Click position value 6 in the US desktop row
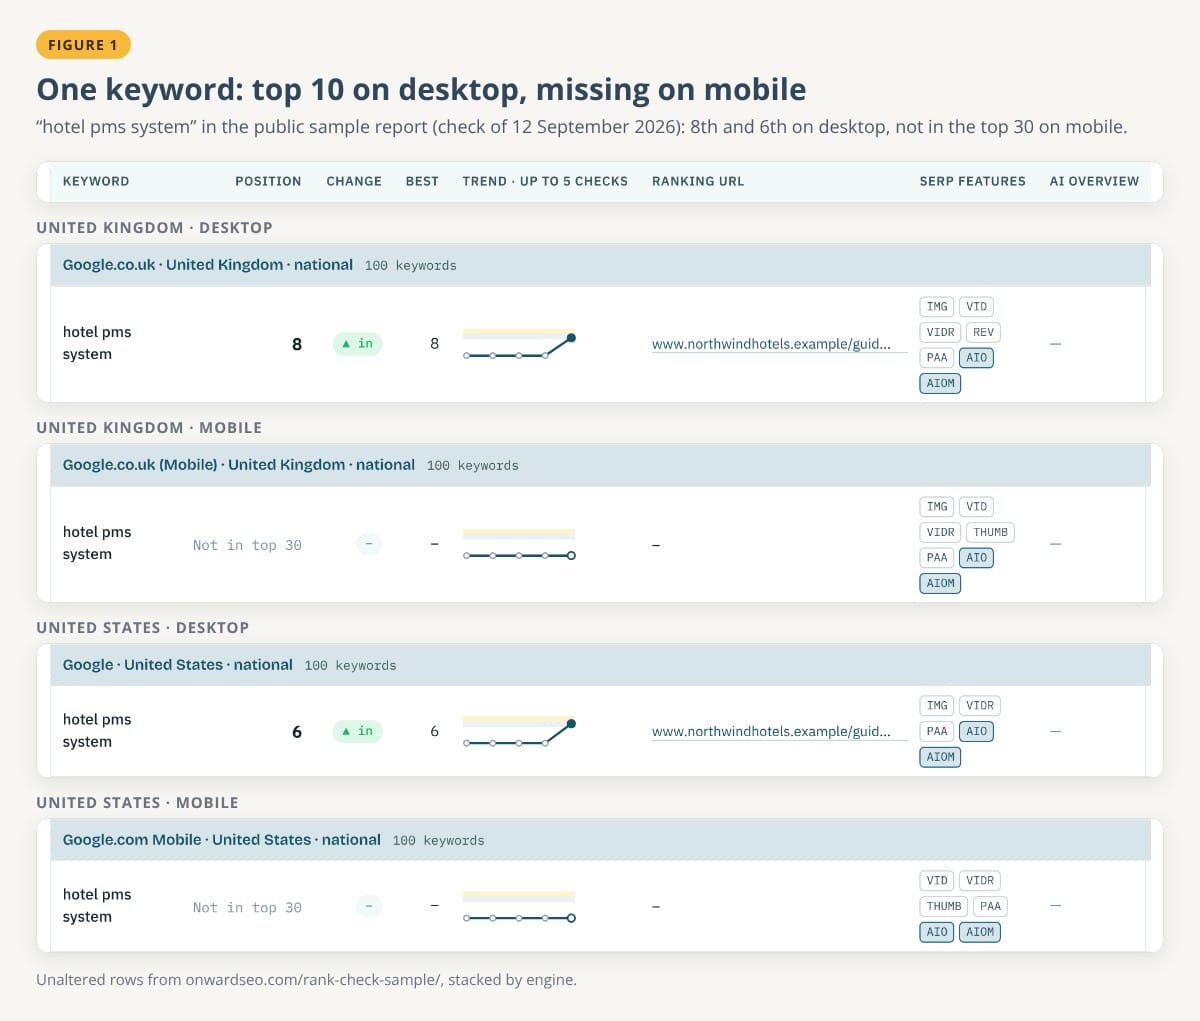 (297, 732)
